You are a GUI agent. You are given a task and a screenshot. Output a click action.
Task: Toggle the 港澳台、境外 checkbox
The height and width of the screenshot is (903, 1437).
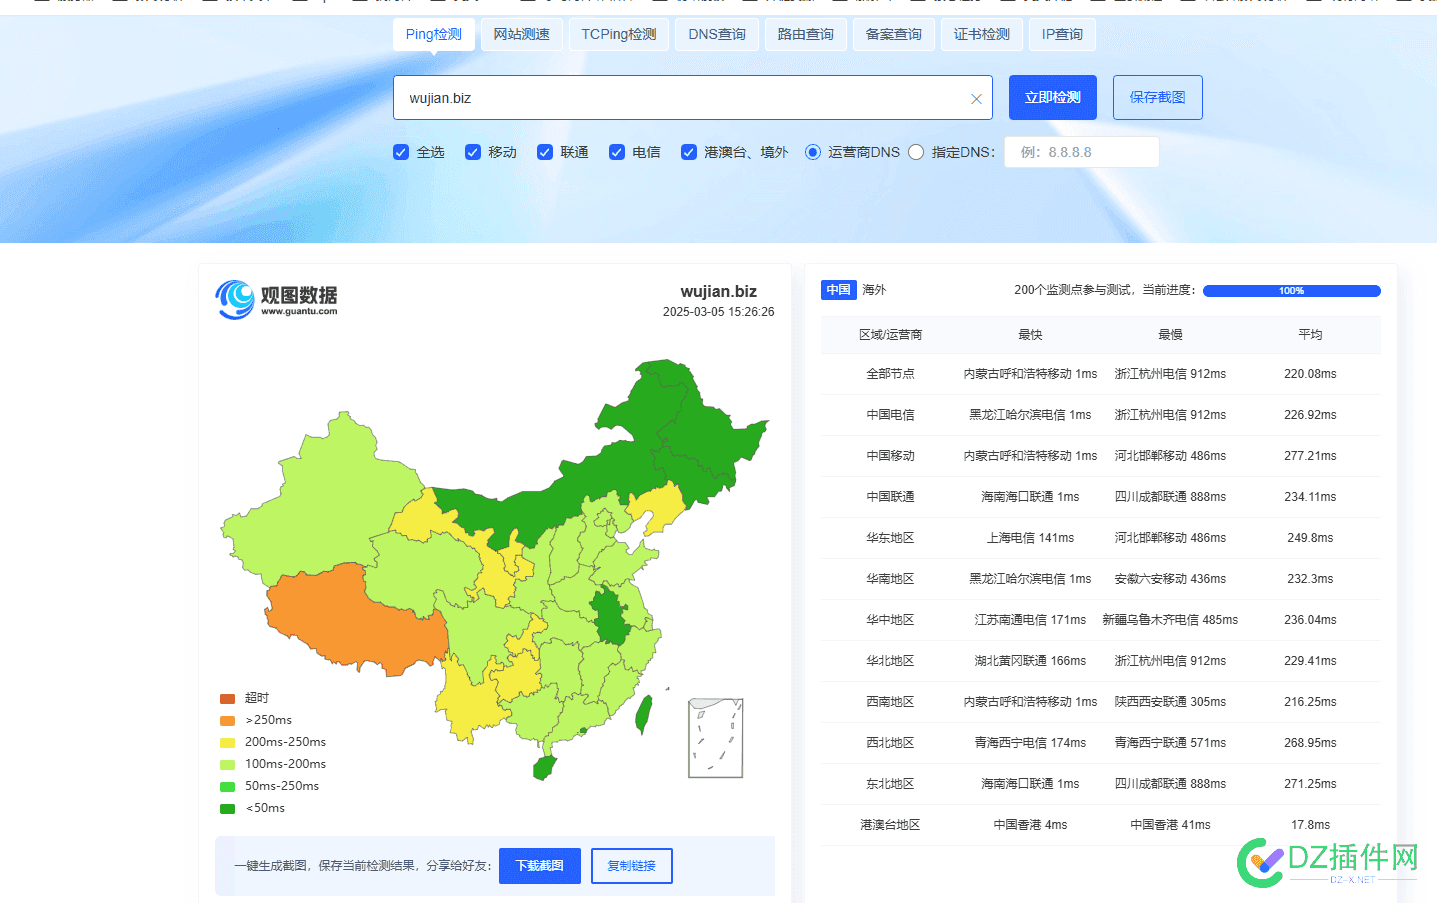(x=689, y=152)
